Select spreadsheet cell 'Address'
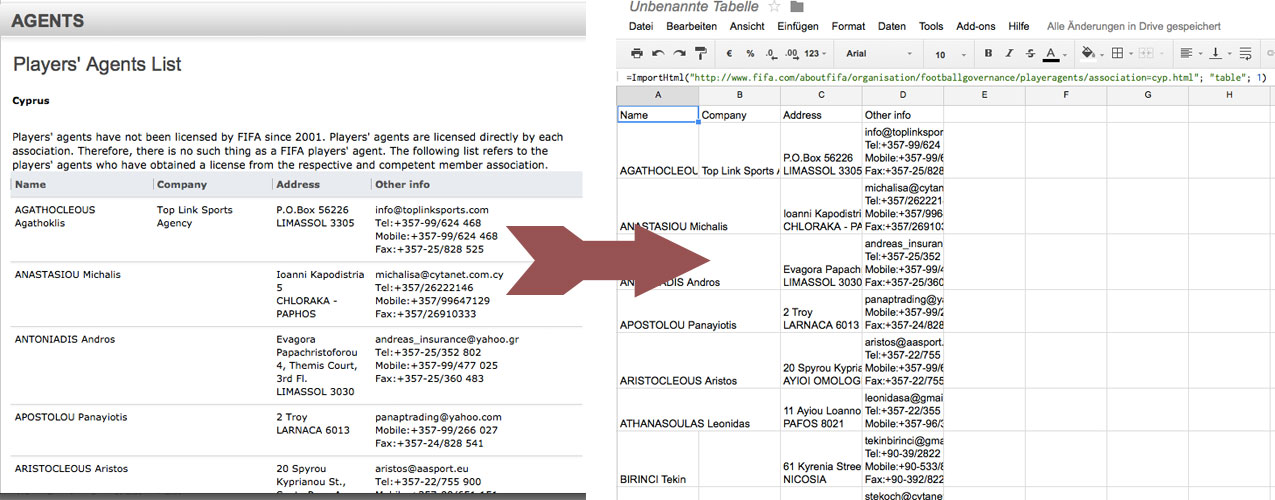The height and width of the screenshot is (500, 1275). point(822,114)
